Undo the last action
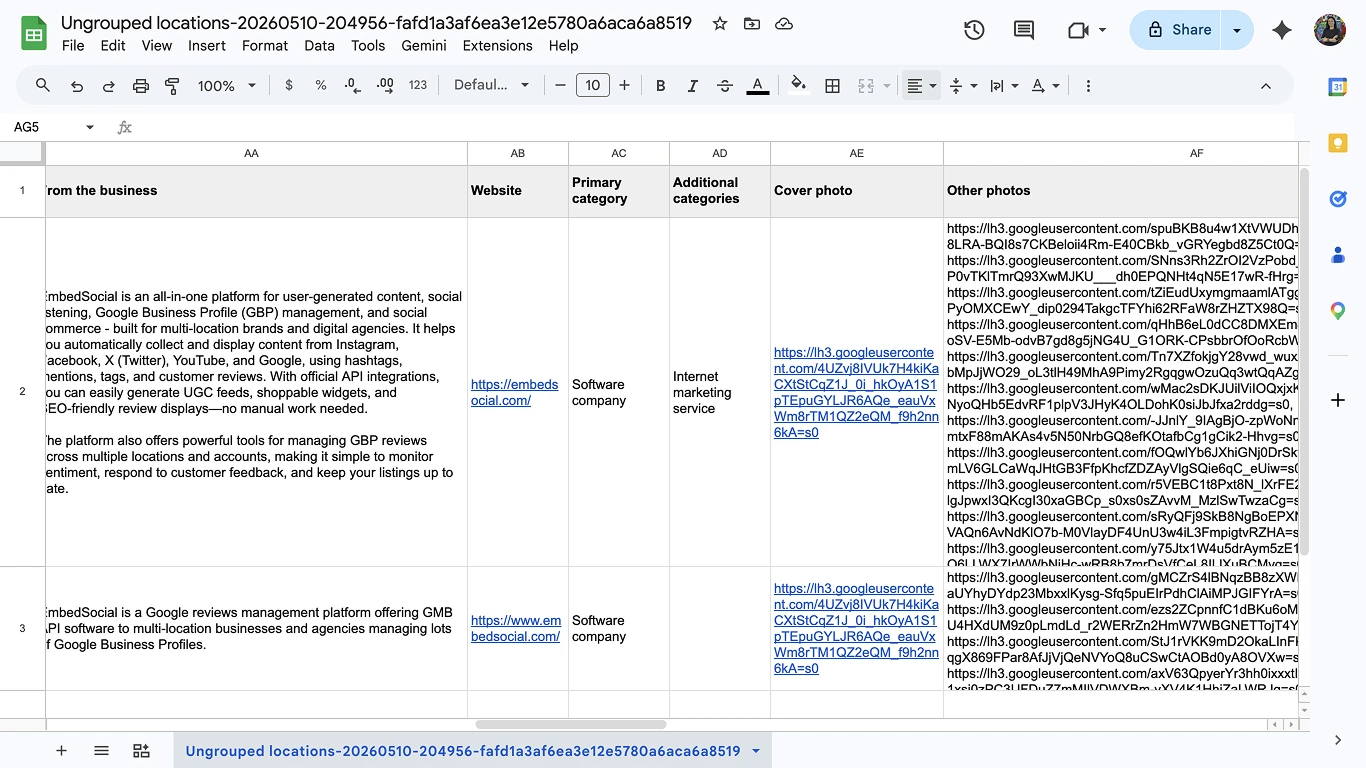The image size is (1366, 768). 77,86
